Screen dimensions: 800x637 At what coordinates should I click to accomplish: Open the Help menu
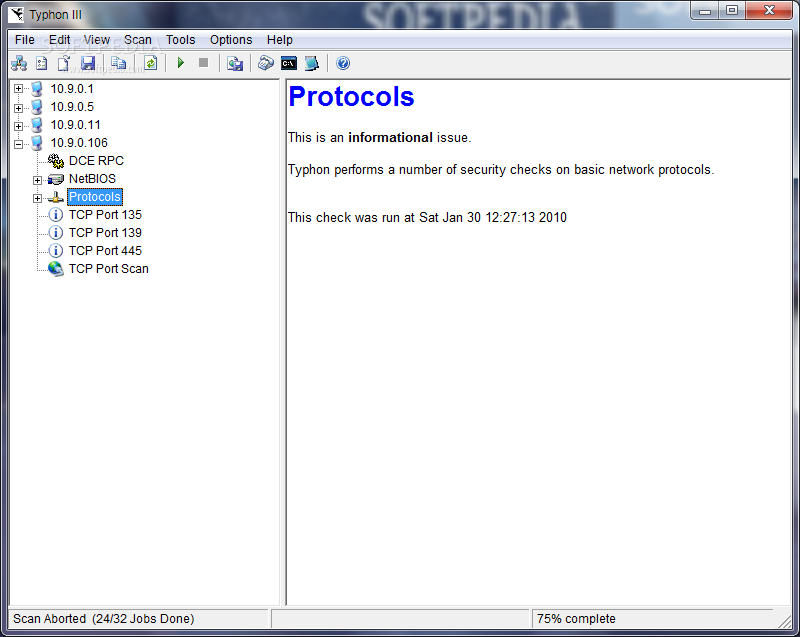(x=280, y=40)
